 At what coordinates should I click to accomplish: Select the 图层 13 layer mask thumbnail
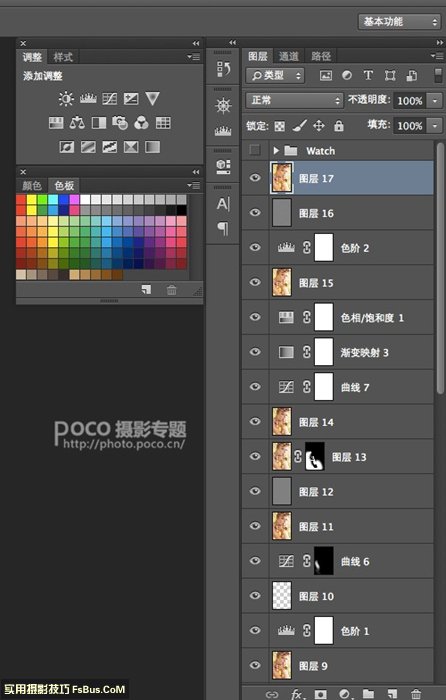point(315,456)
